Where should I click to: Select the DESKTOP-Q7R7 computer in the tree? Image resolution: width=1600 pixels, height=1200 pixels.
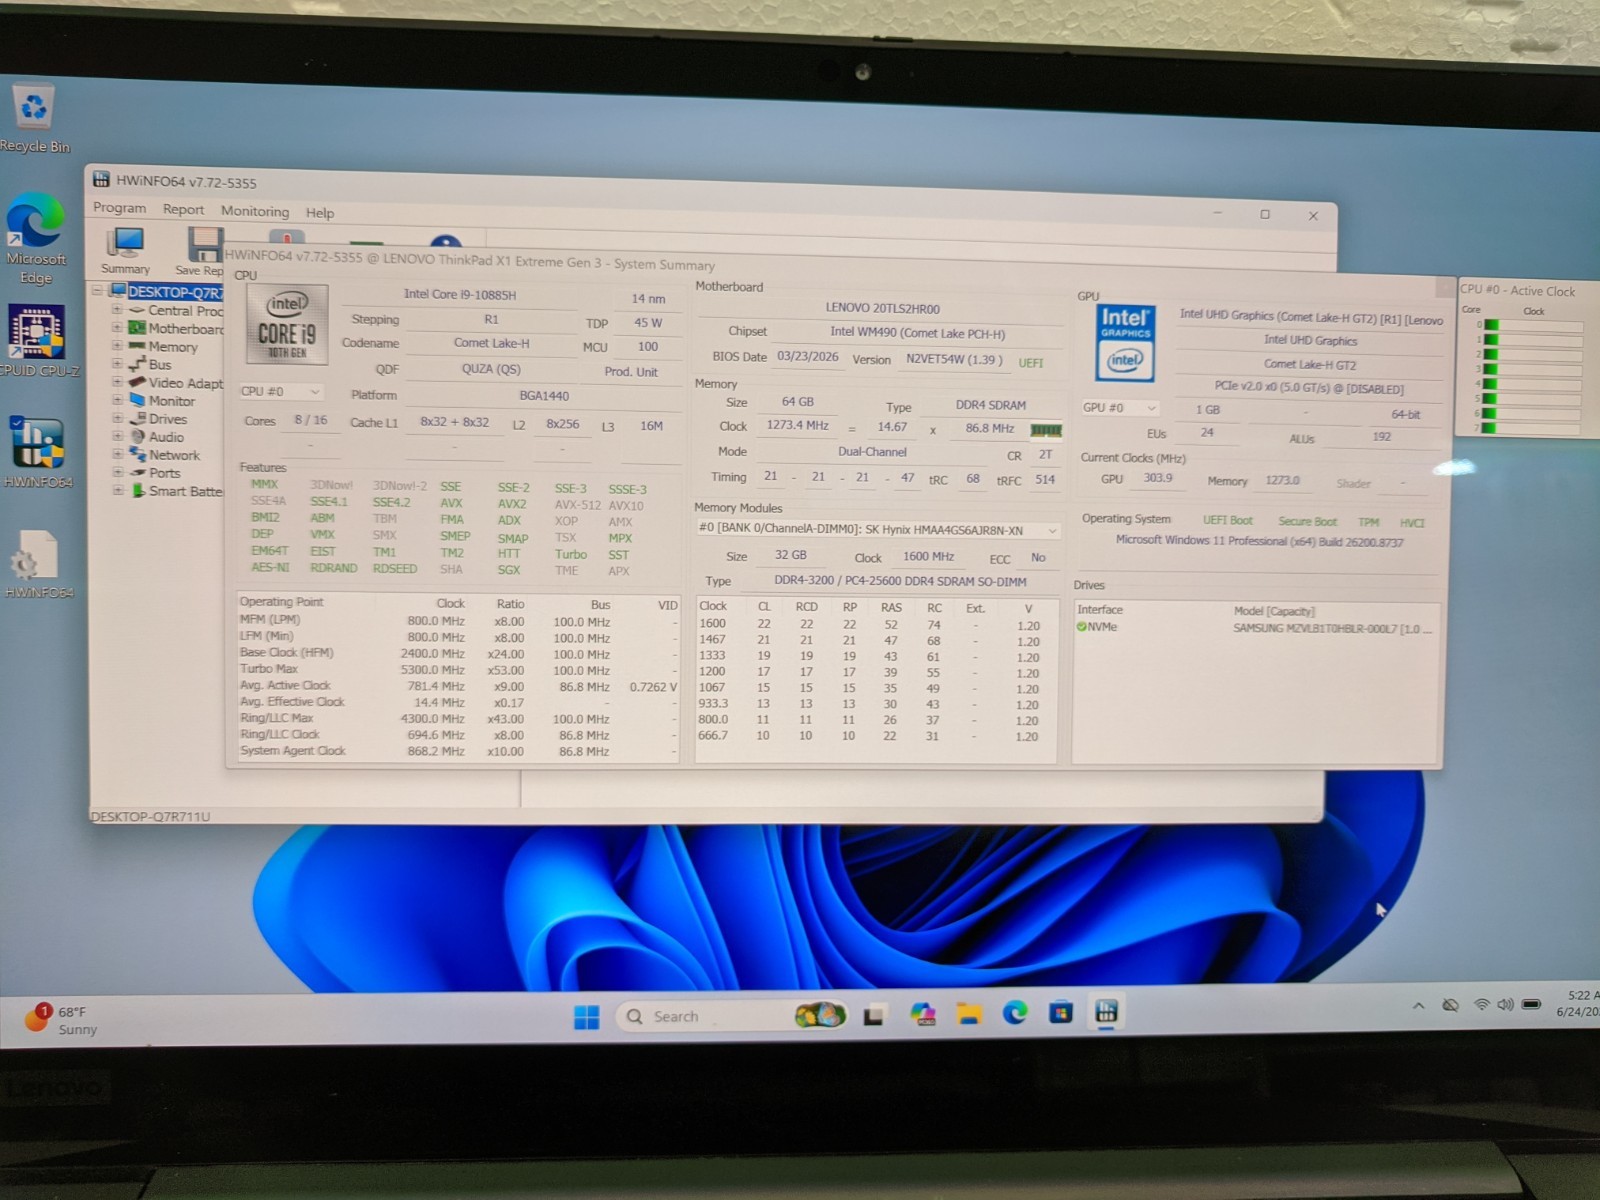click(174, 292)
